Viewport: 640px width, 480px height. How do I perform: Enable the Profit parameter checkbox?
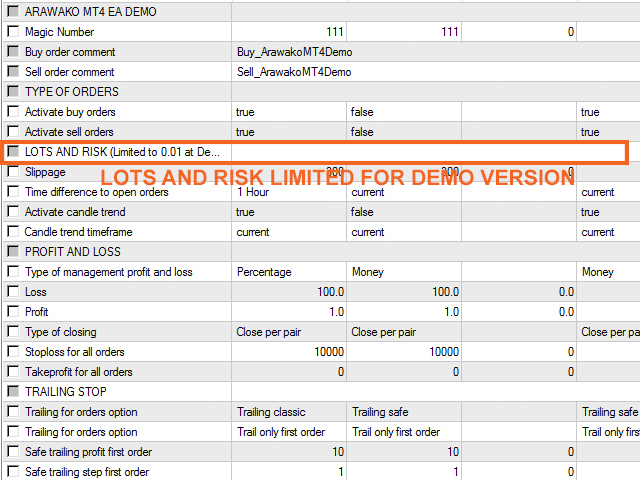pos(13,311)
